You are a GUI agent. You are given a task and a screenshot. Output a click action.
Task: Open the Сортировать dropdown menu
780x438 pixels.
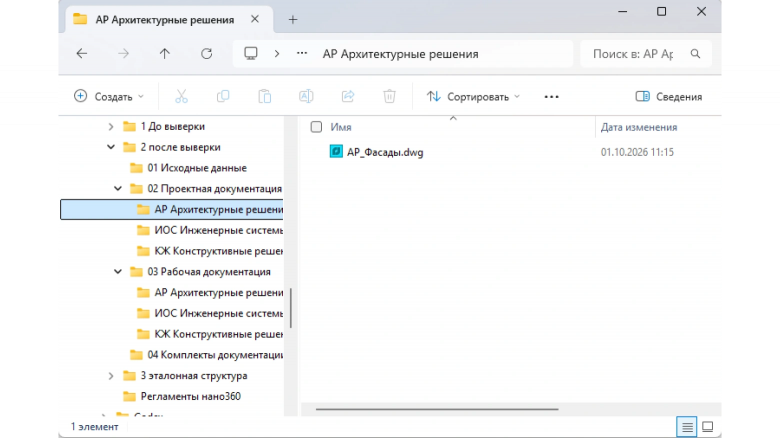pos(473,97)
